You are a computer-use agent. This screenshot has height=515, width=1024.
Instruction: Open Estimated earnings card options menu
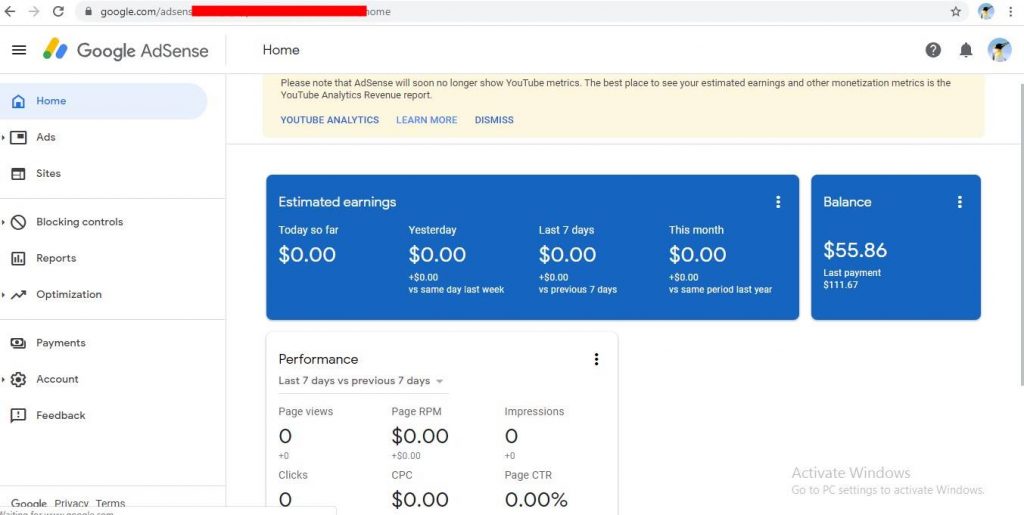coord(778,202)
